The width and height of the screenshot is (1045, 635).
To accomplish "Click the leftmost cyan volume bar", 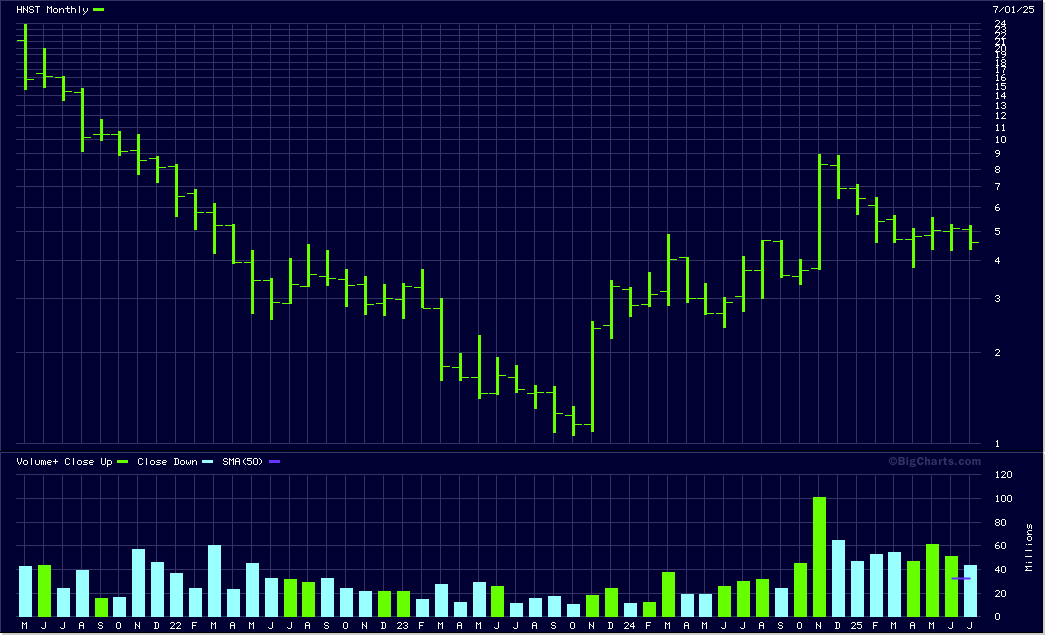I will pyautogui.click(x=25, y=591).
